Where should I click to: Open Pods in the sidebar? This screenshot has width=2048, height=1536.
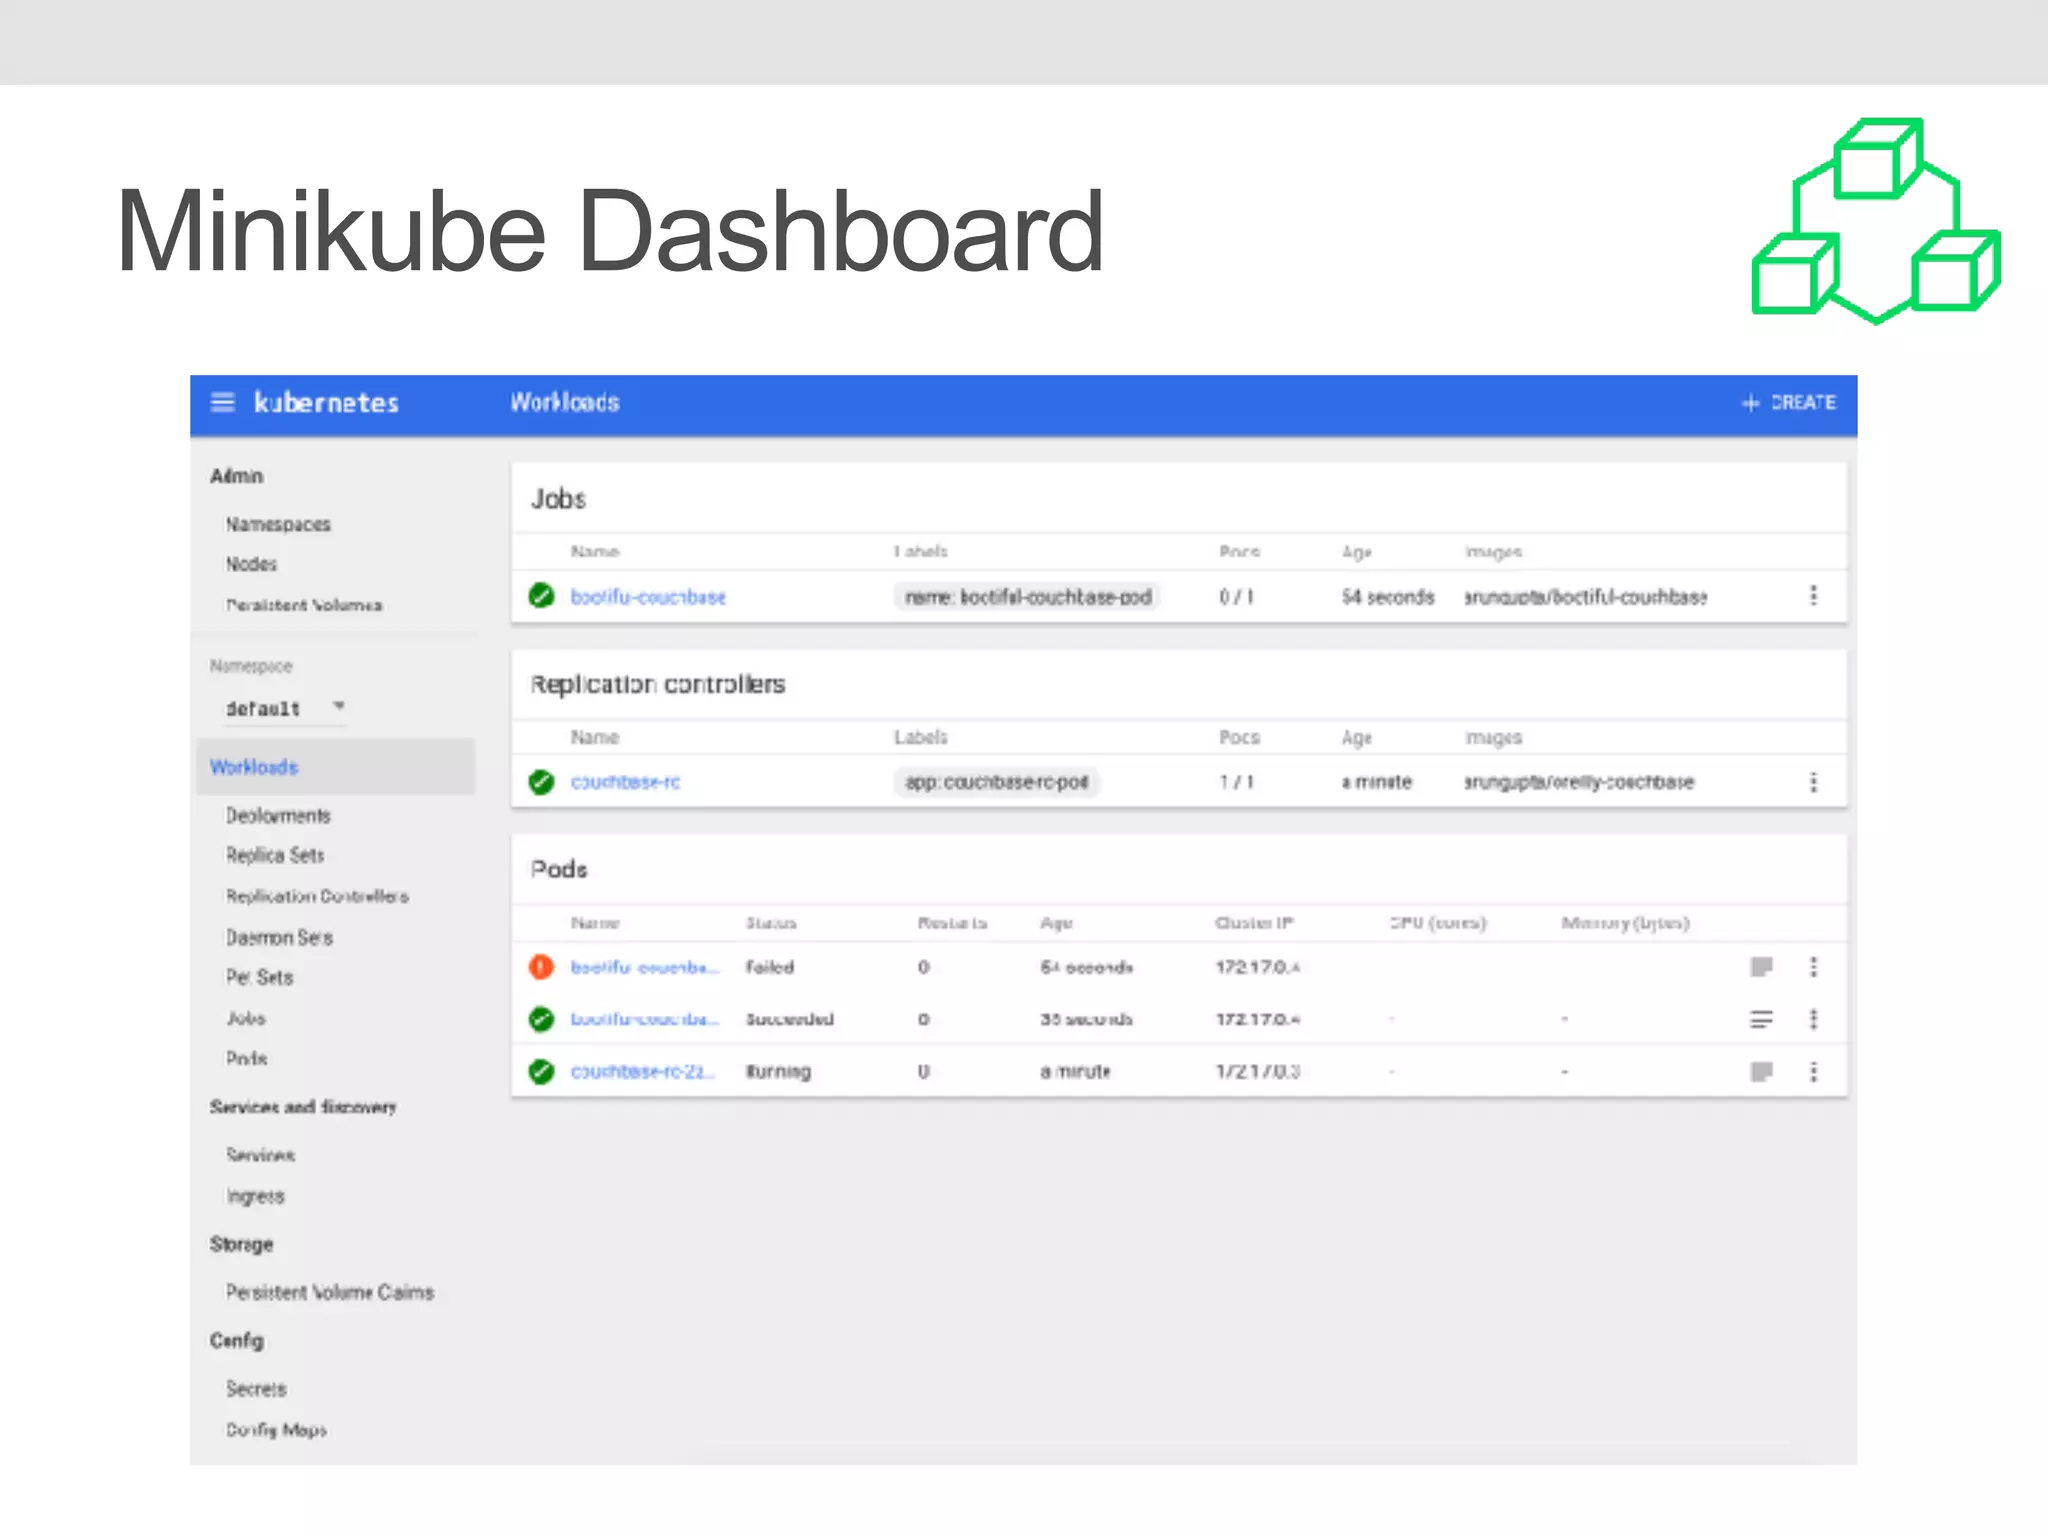pos(246,1058)
